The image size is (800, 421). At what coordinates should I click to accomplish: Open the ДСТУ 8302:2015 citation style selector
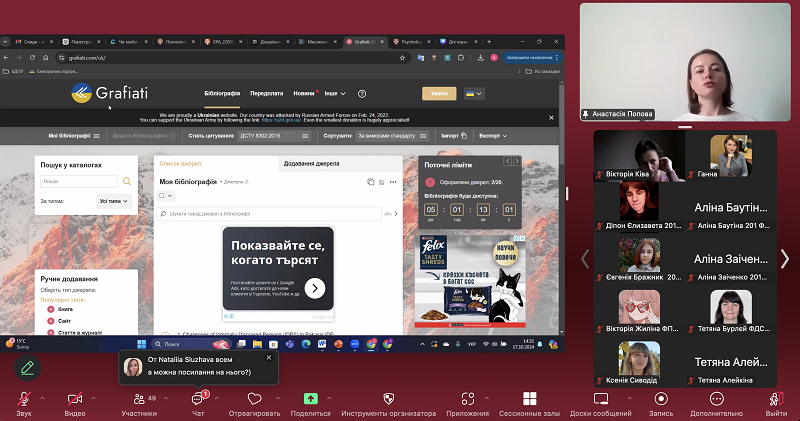[274, 136]
